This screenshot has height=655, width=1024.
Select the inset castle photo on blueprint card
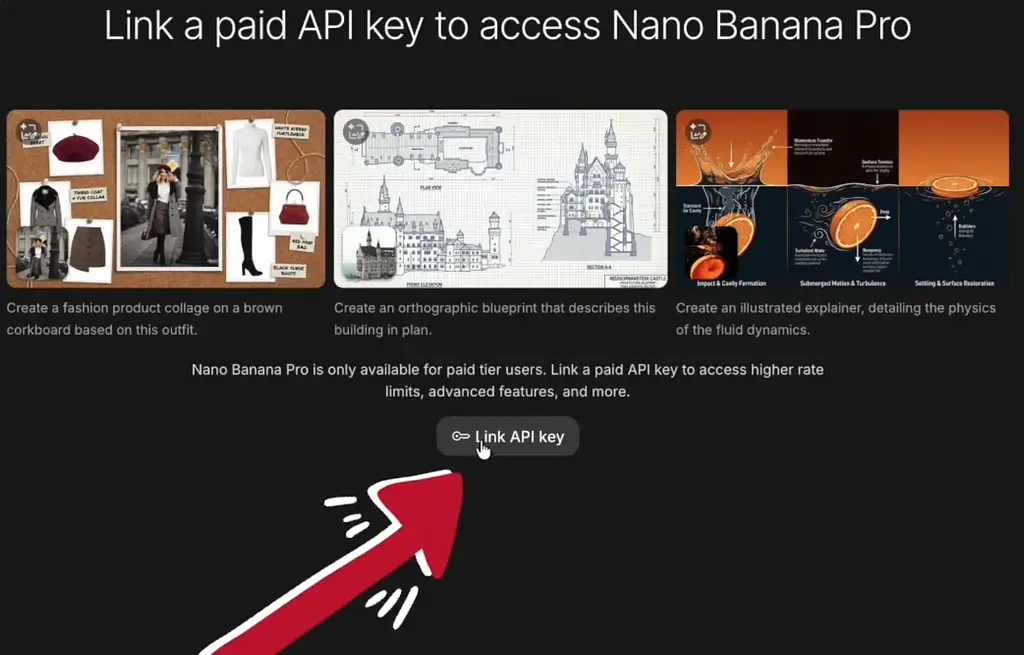point(369,253)
